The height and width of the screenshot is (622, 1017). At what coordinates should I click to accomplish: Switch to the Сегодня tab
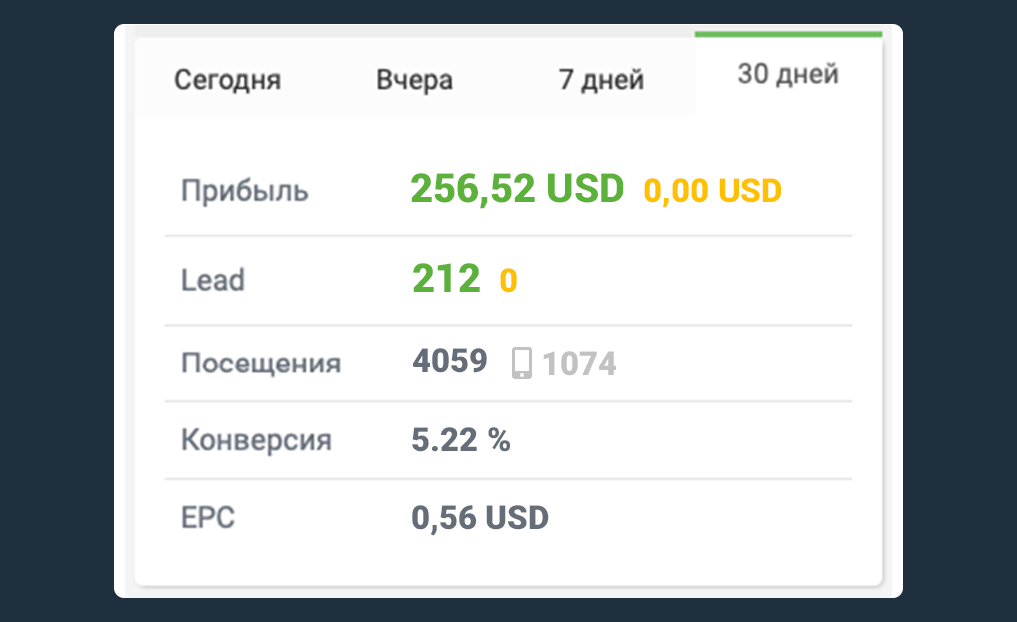coord(227,80)
